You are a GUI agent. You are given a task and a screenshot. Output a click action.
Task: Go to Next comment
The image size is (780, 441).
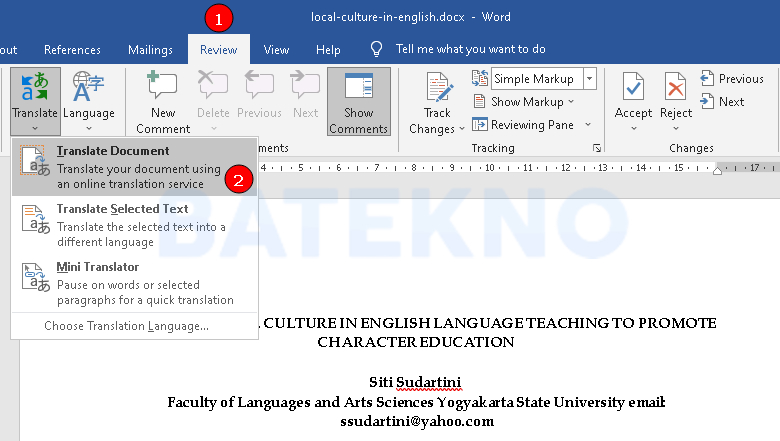pyautogui.click(x=305, y=94)
